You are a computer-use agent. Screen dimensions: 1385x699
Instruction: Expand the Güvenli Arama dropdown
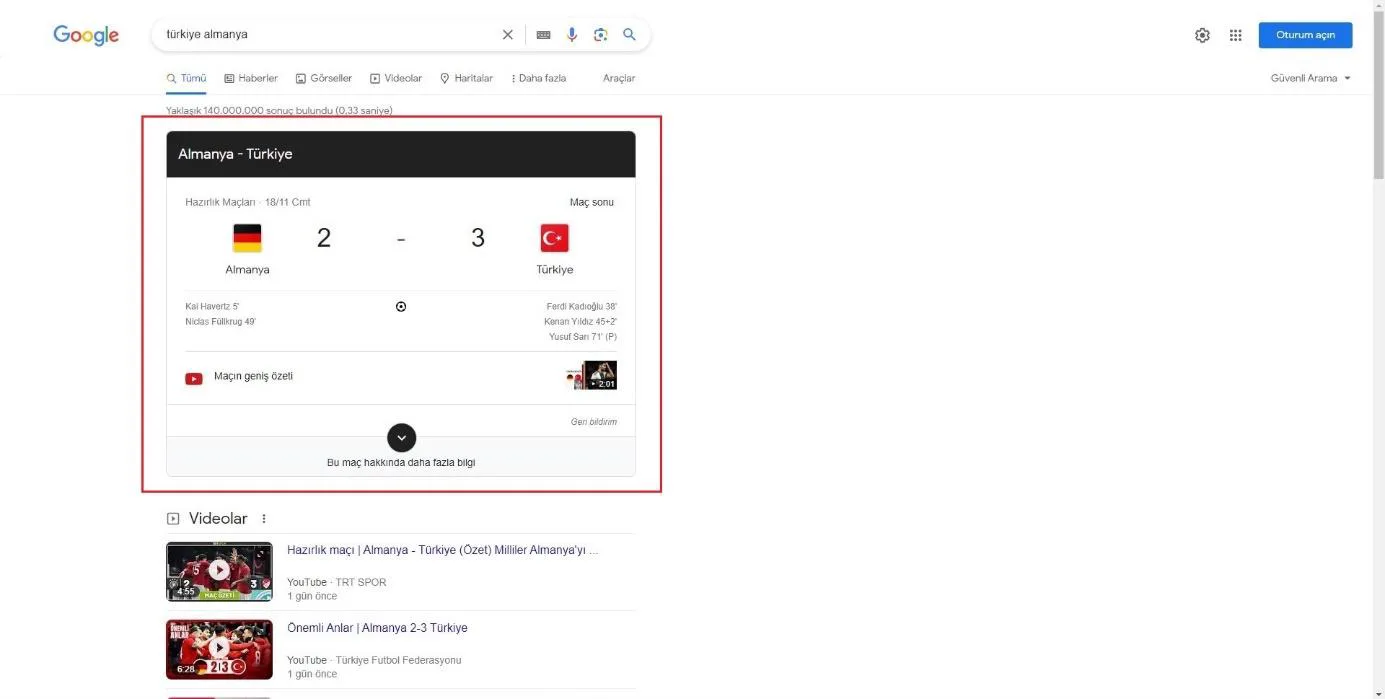(x=1310, y=78)
